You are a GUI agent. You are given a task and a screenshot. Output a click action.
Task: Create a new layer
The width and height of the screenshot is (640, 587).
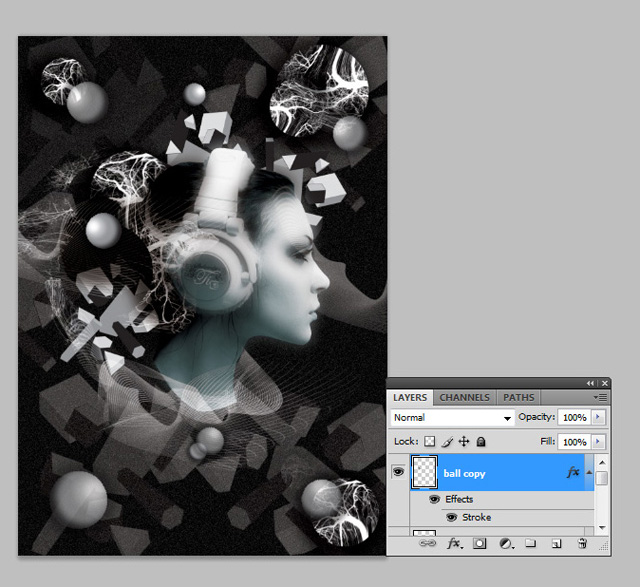556,544
